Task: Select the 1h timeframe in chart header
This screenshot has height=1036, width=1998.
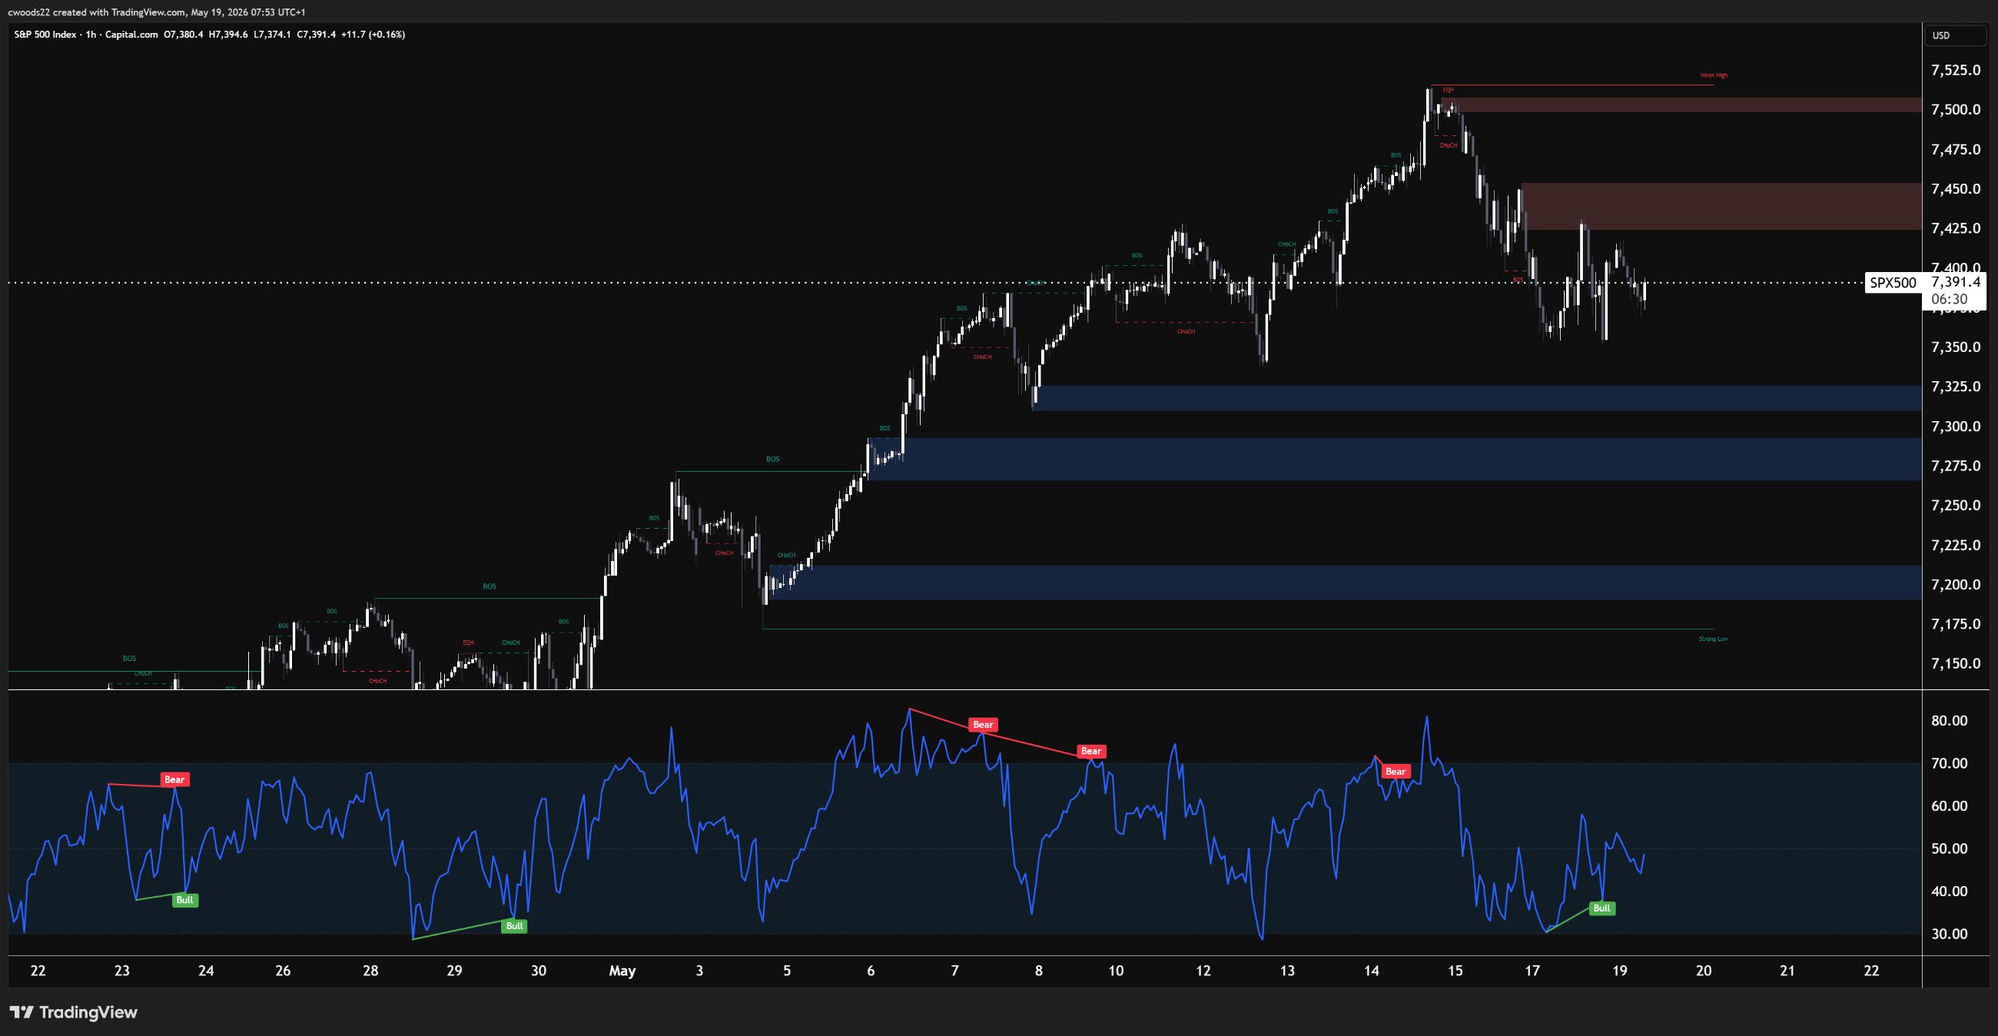Action: pos(91,34)
